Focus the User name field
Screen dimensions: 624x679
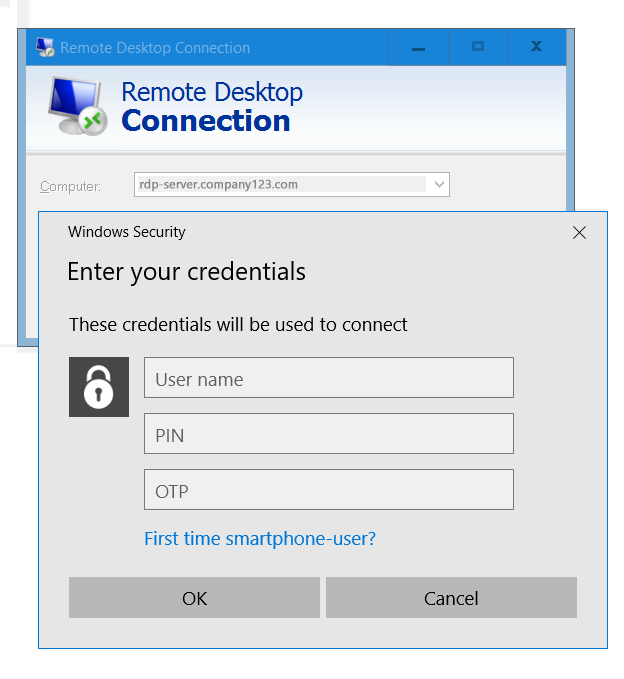(x=329, y=378)
